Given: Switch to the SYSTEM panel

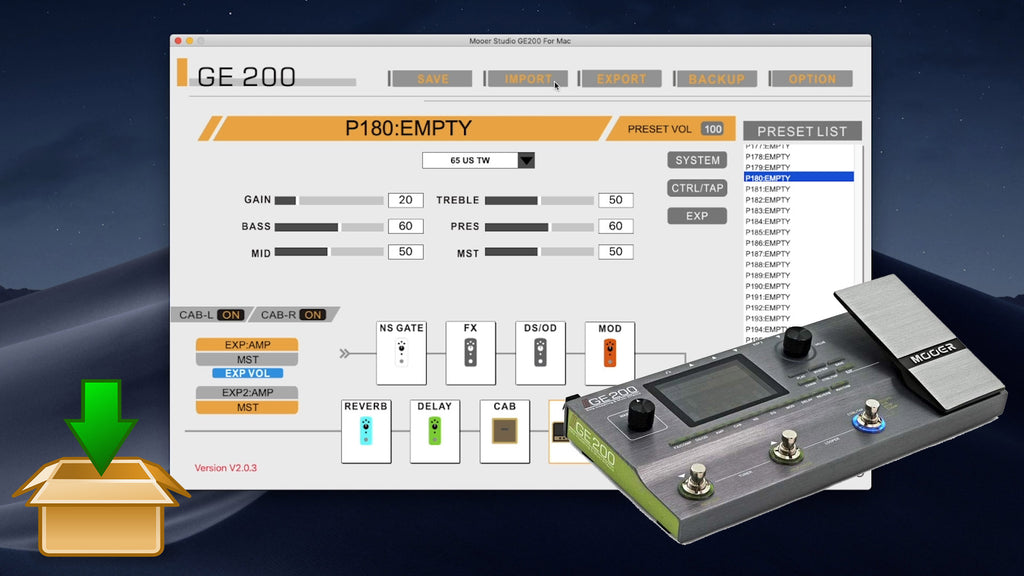Looking at the screenshot, I should [x=697, y=160].
